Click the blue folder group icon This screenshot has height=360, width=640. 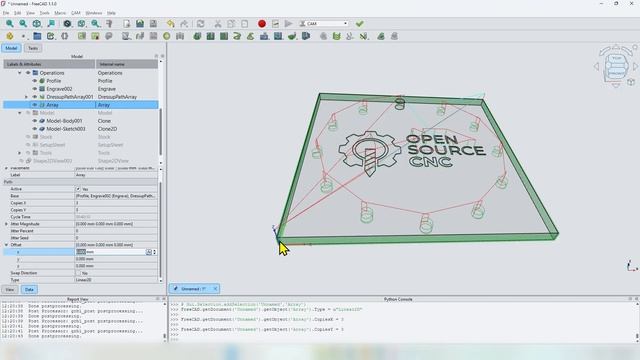click(37, 36)
